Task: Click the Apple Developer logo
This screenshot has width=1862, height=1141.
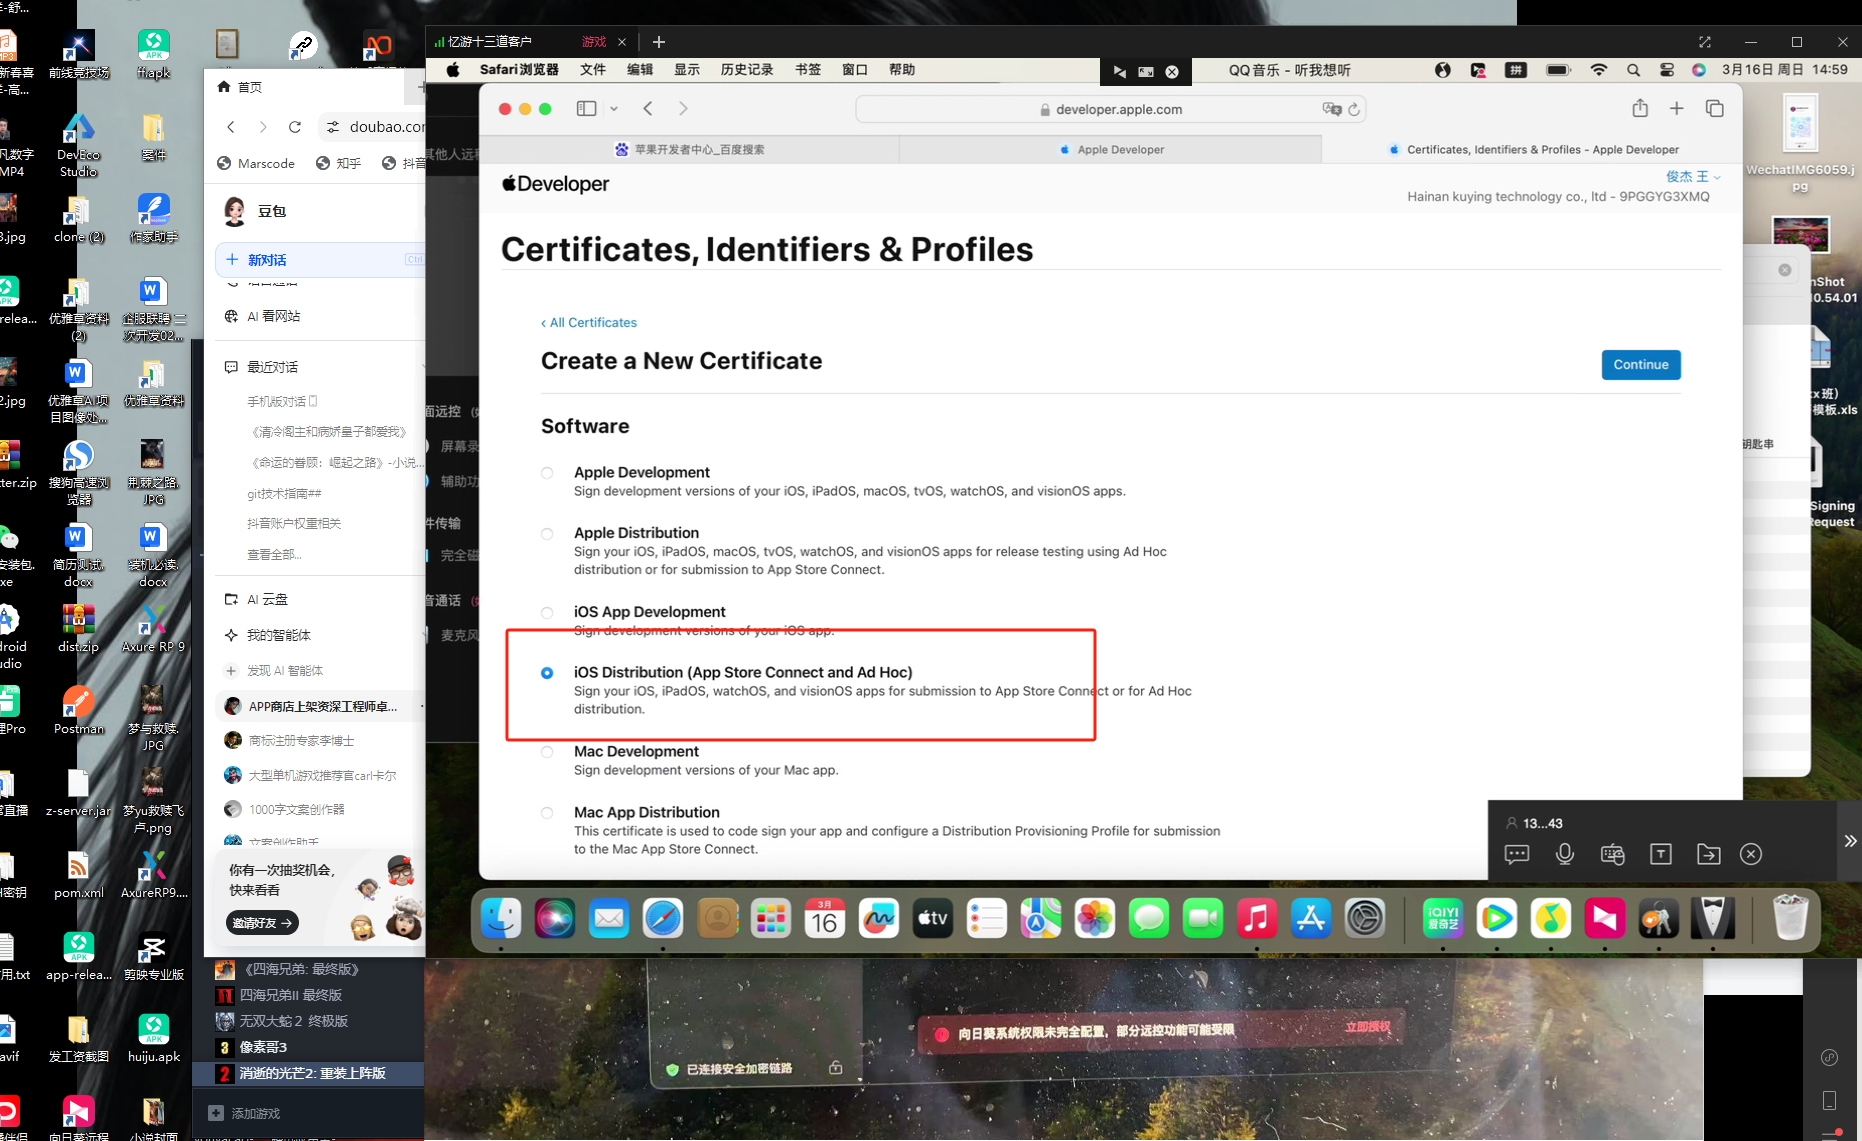Action: point(555,184)
